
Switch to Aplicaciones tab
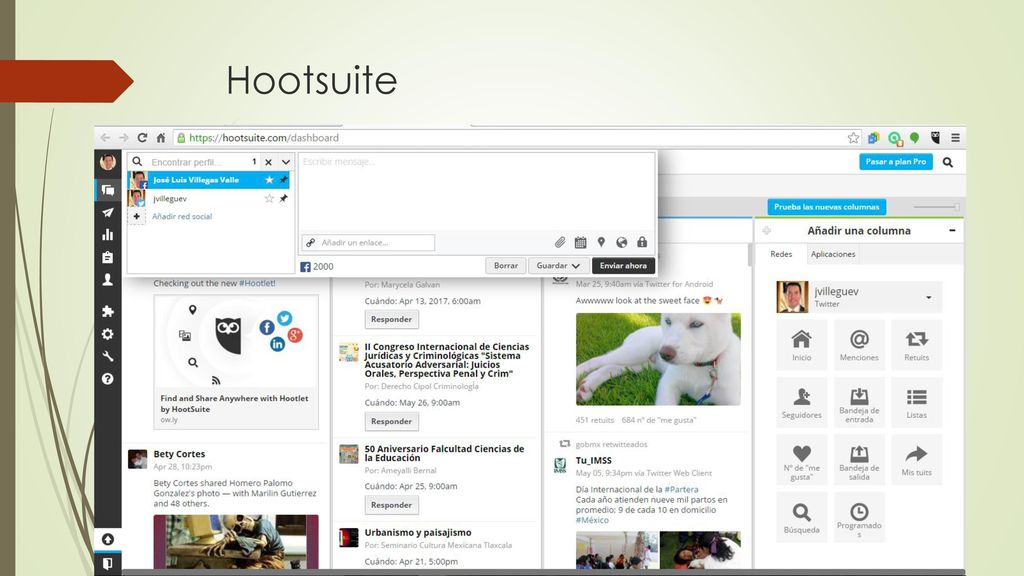833,254
